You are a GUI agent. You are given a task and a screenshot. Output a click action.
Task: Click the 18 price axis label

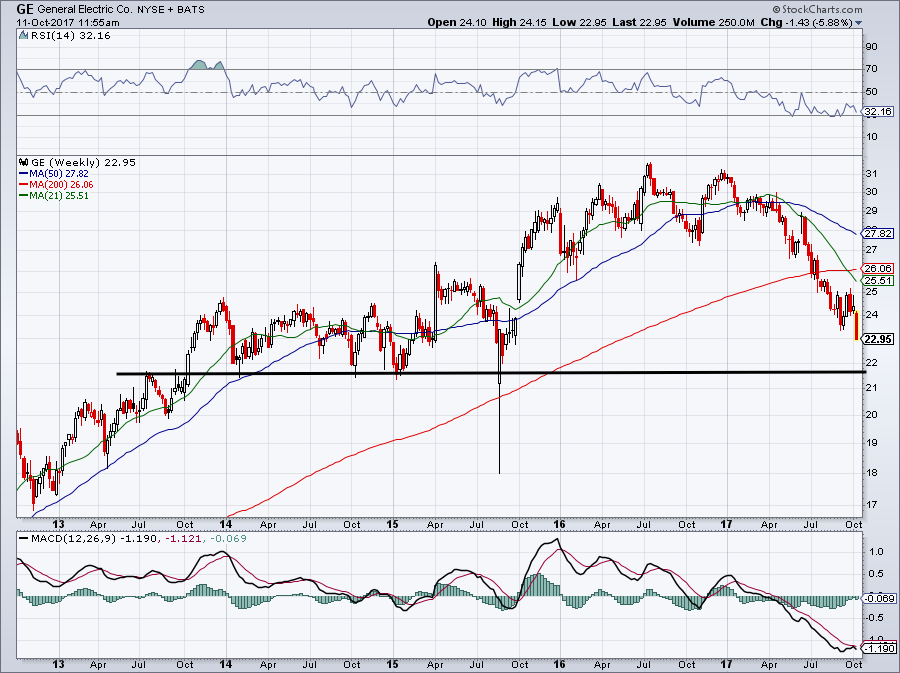(871, 473)
